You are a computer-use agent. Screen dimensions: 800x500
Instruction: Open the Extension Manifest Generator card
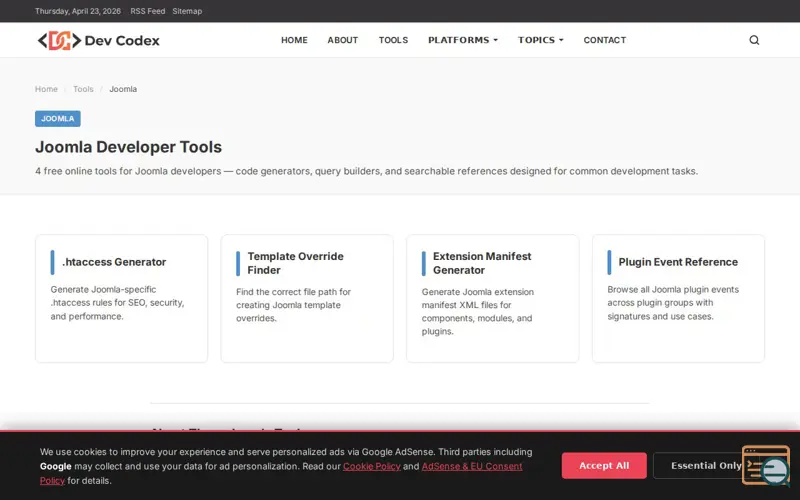coord(493,298)
